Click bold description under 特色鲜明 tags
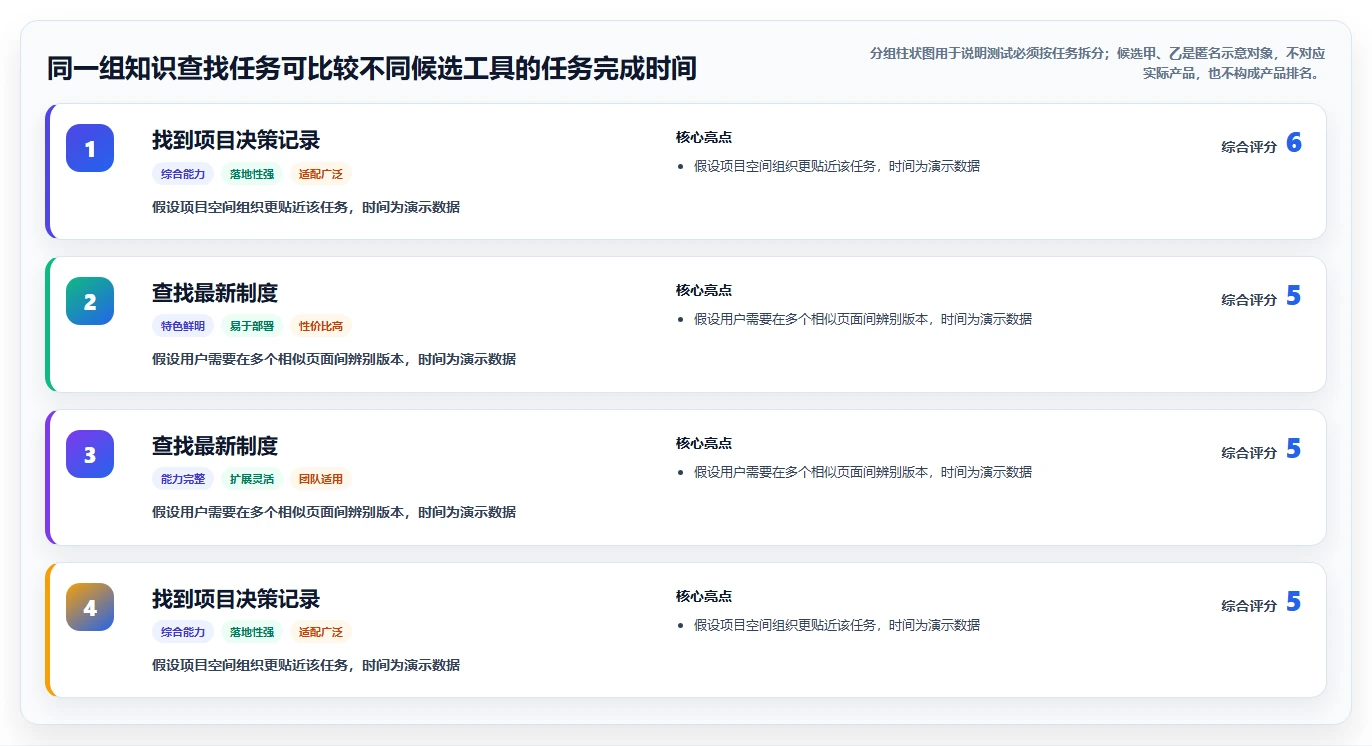 (334, 359)
